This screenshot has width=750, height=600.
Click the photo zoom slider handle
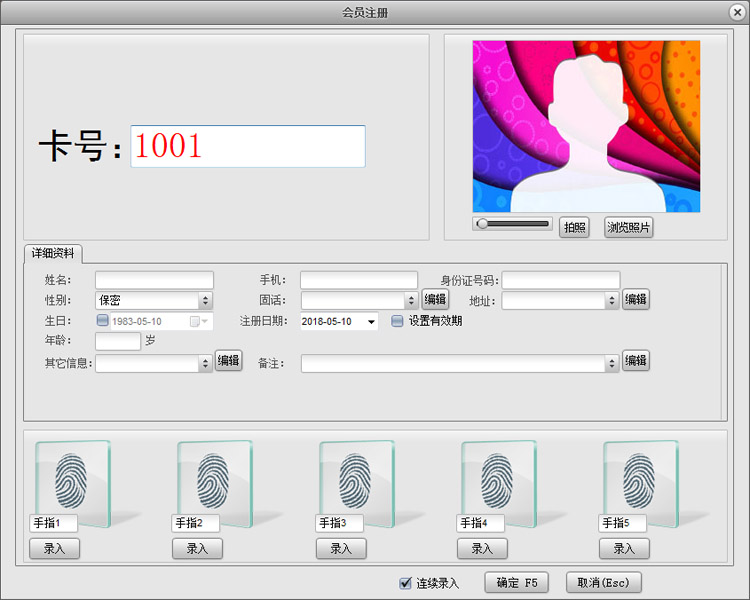click(x=483, y=224)
